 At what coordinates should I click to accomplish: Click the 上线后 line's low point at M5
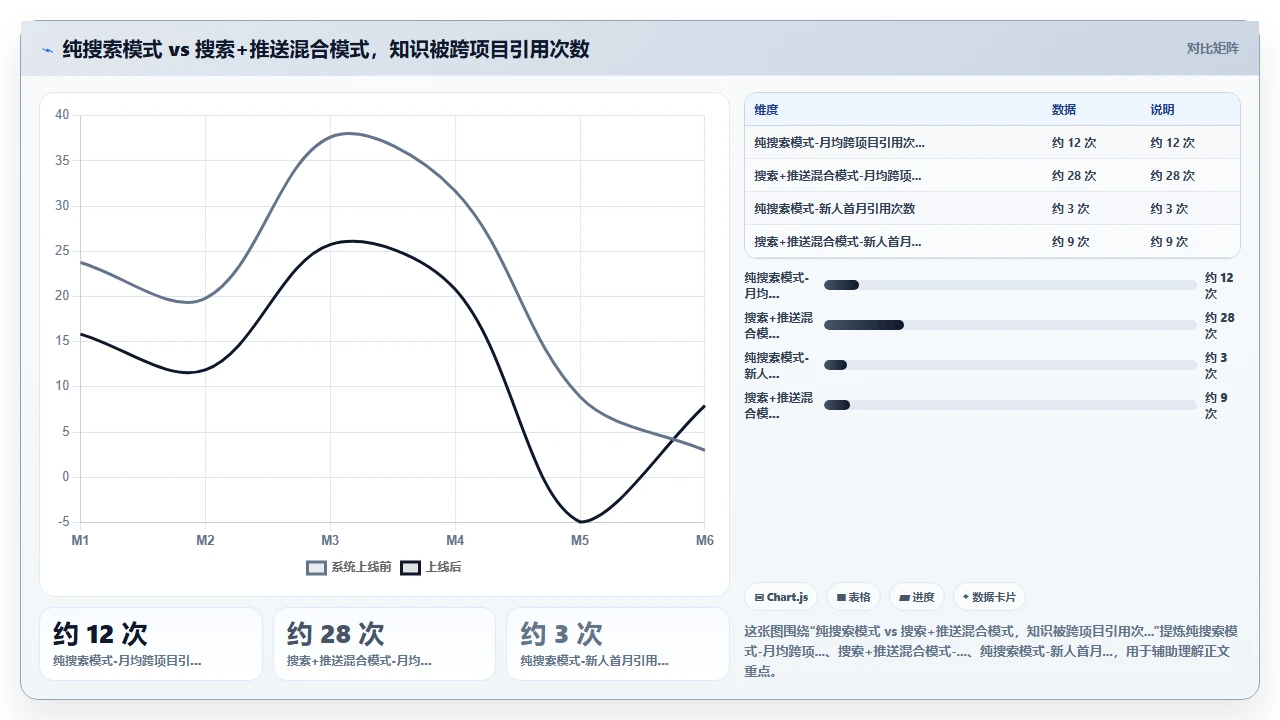tap(580, 522)
